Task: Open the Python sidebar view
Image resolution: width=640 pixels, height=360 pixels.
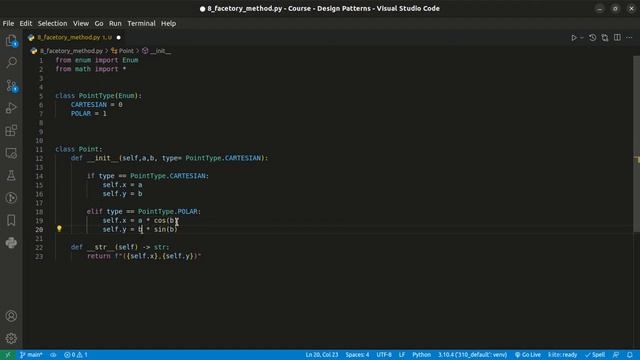Action: [x=11, y=243]
